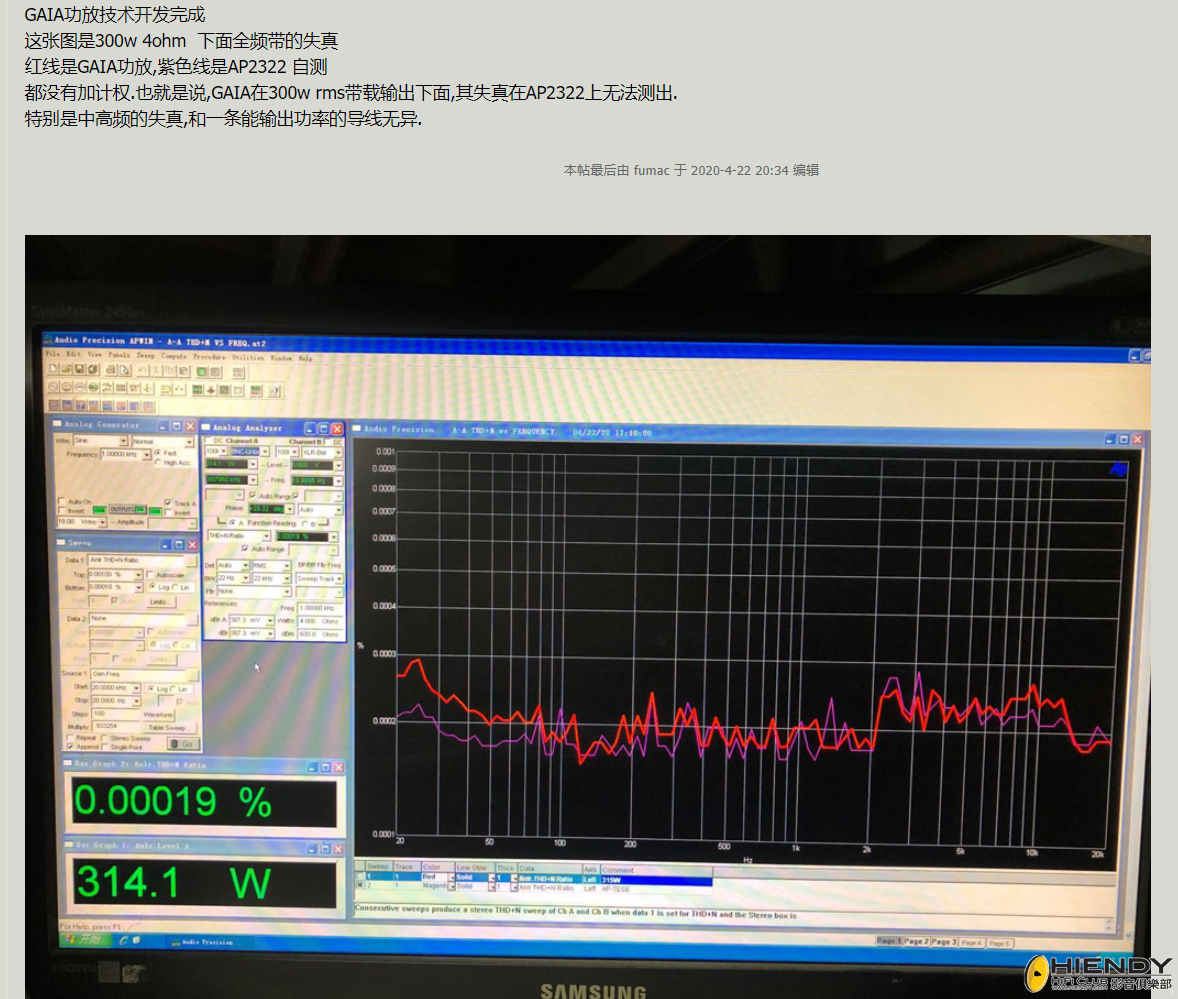Click the first icon in the third toolbar row

coord(53,406)
